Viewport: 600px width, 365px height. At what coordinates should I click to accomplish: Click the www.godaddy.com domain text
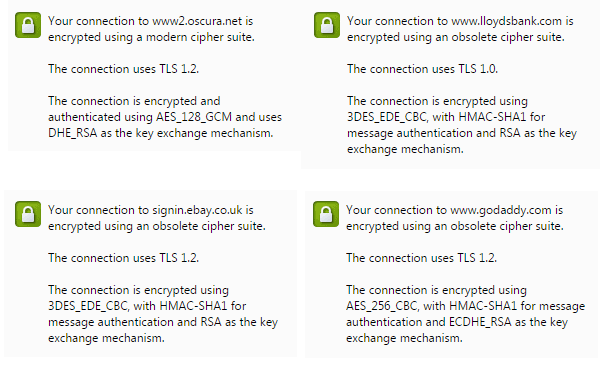501,210
